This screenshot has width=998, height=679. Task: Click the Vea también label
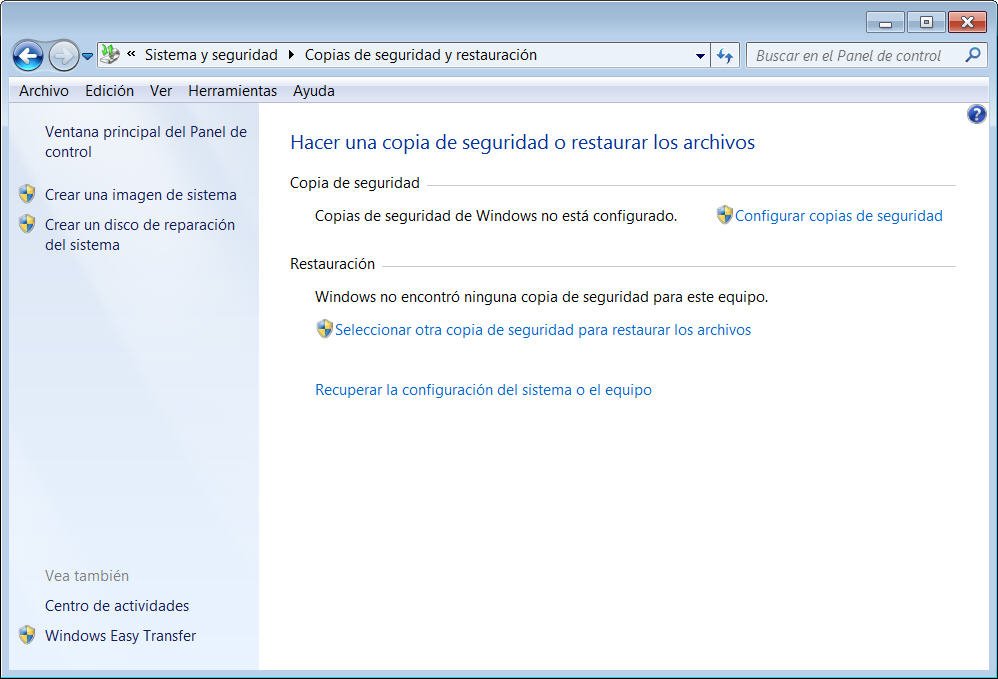87,576
